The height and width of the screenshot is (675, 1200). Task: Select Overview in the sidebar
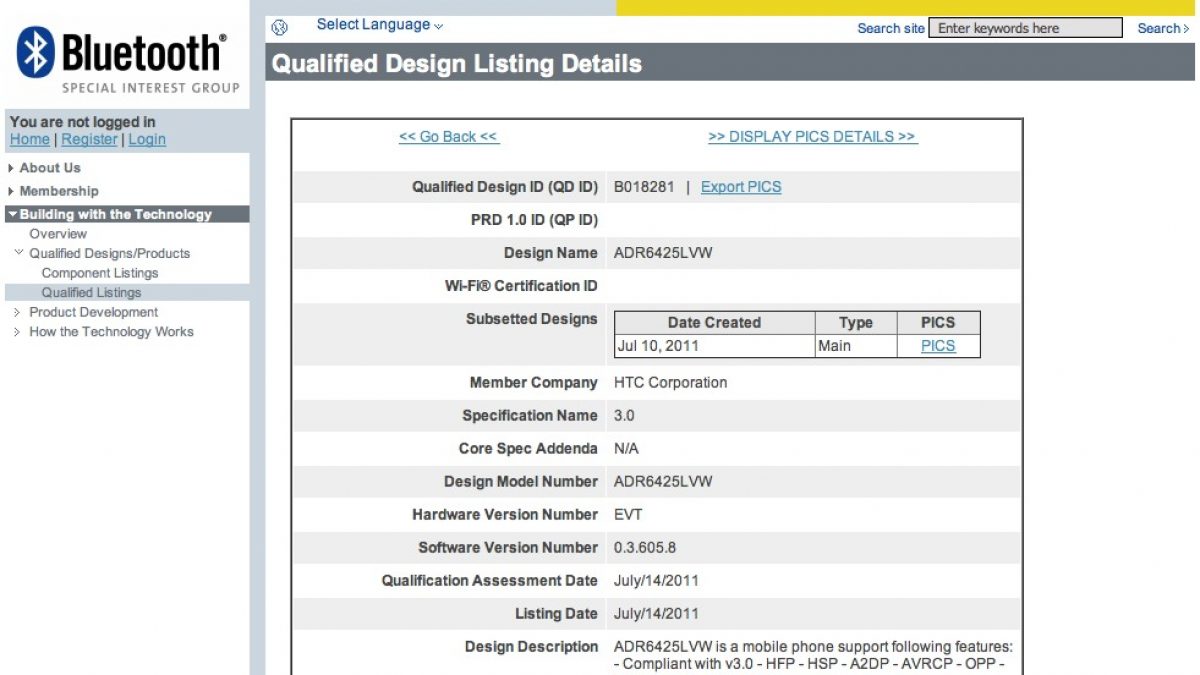click(x=58, y=234)
